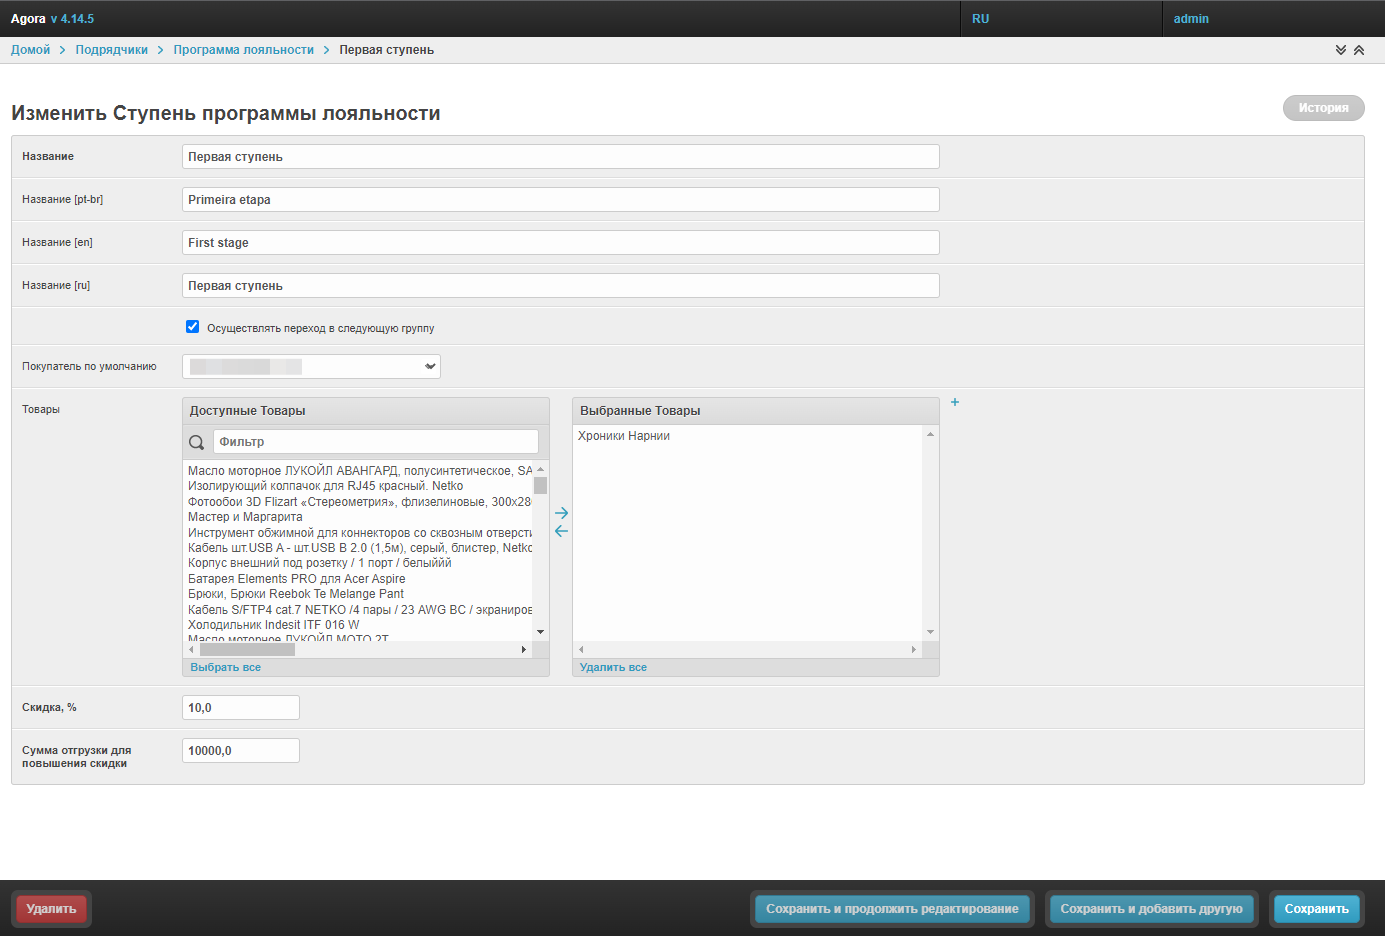Click the left arrow to remove selected product
The height and width of the screenshot is (936, 1385).
(561, 531)
